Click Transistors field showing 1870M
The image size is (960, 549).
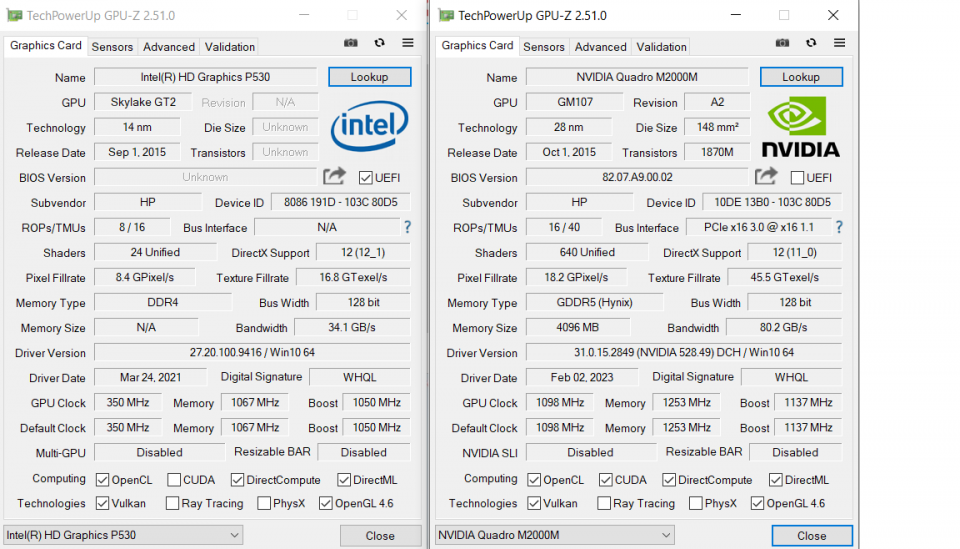coord(717,152)
